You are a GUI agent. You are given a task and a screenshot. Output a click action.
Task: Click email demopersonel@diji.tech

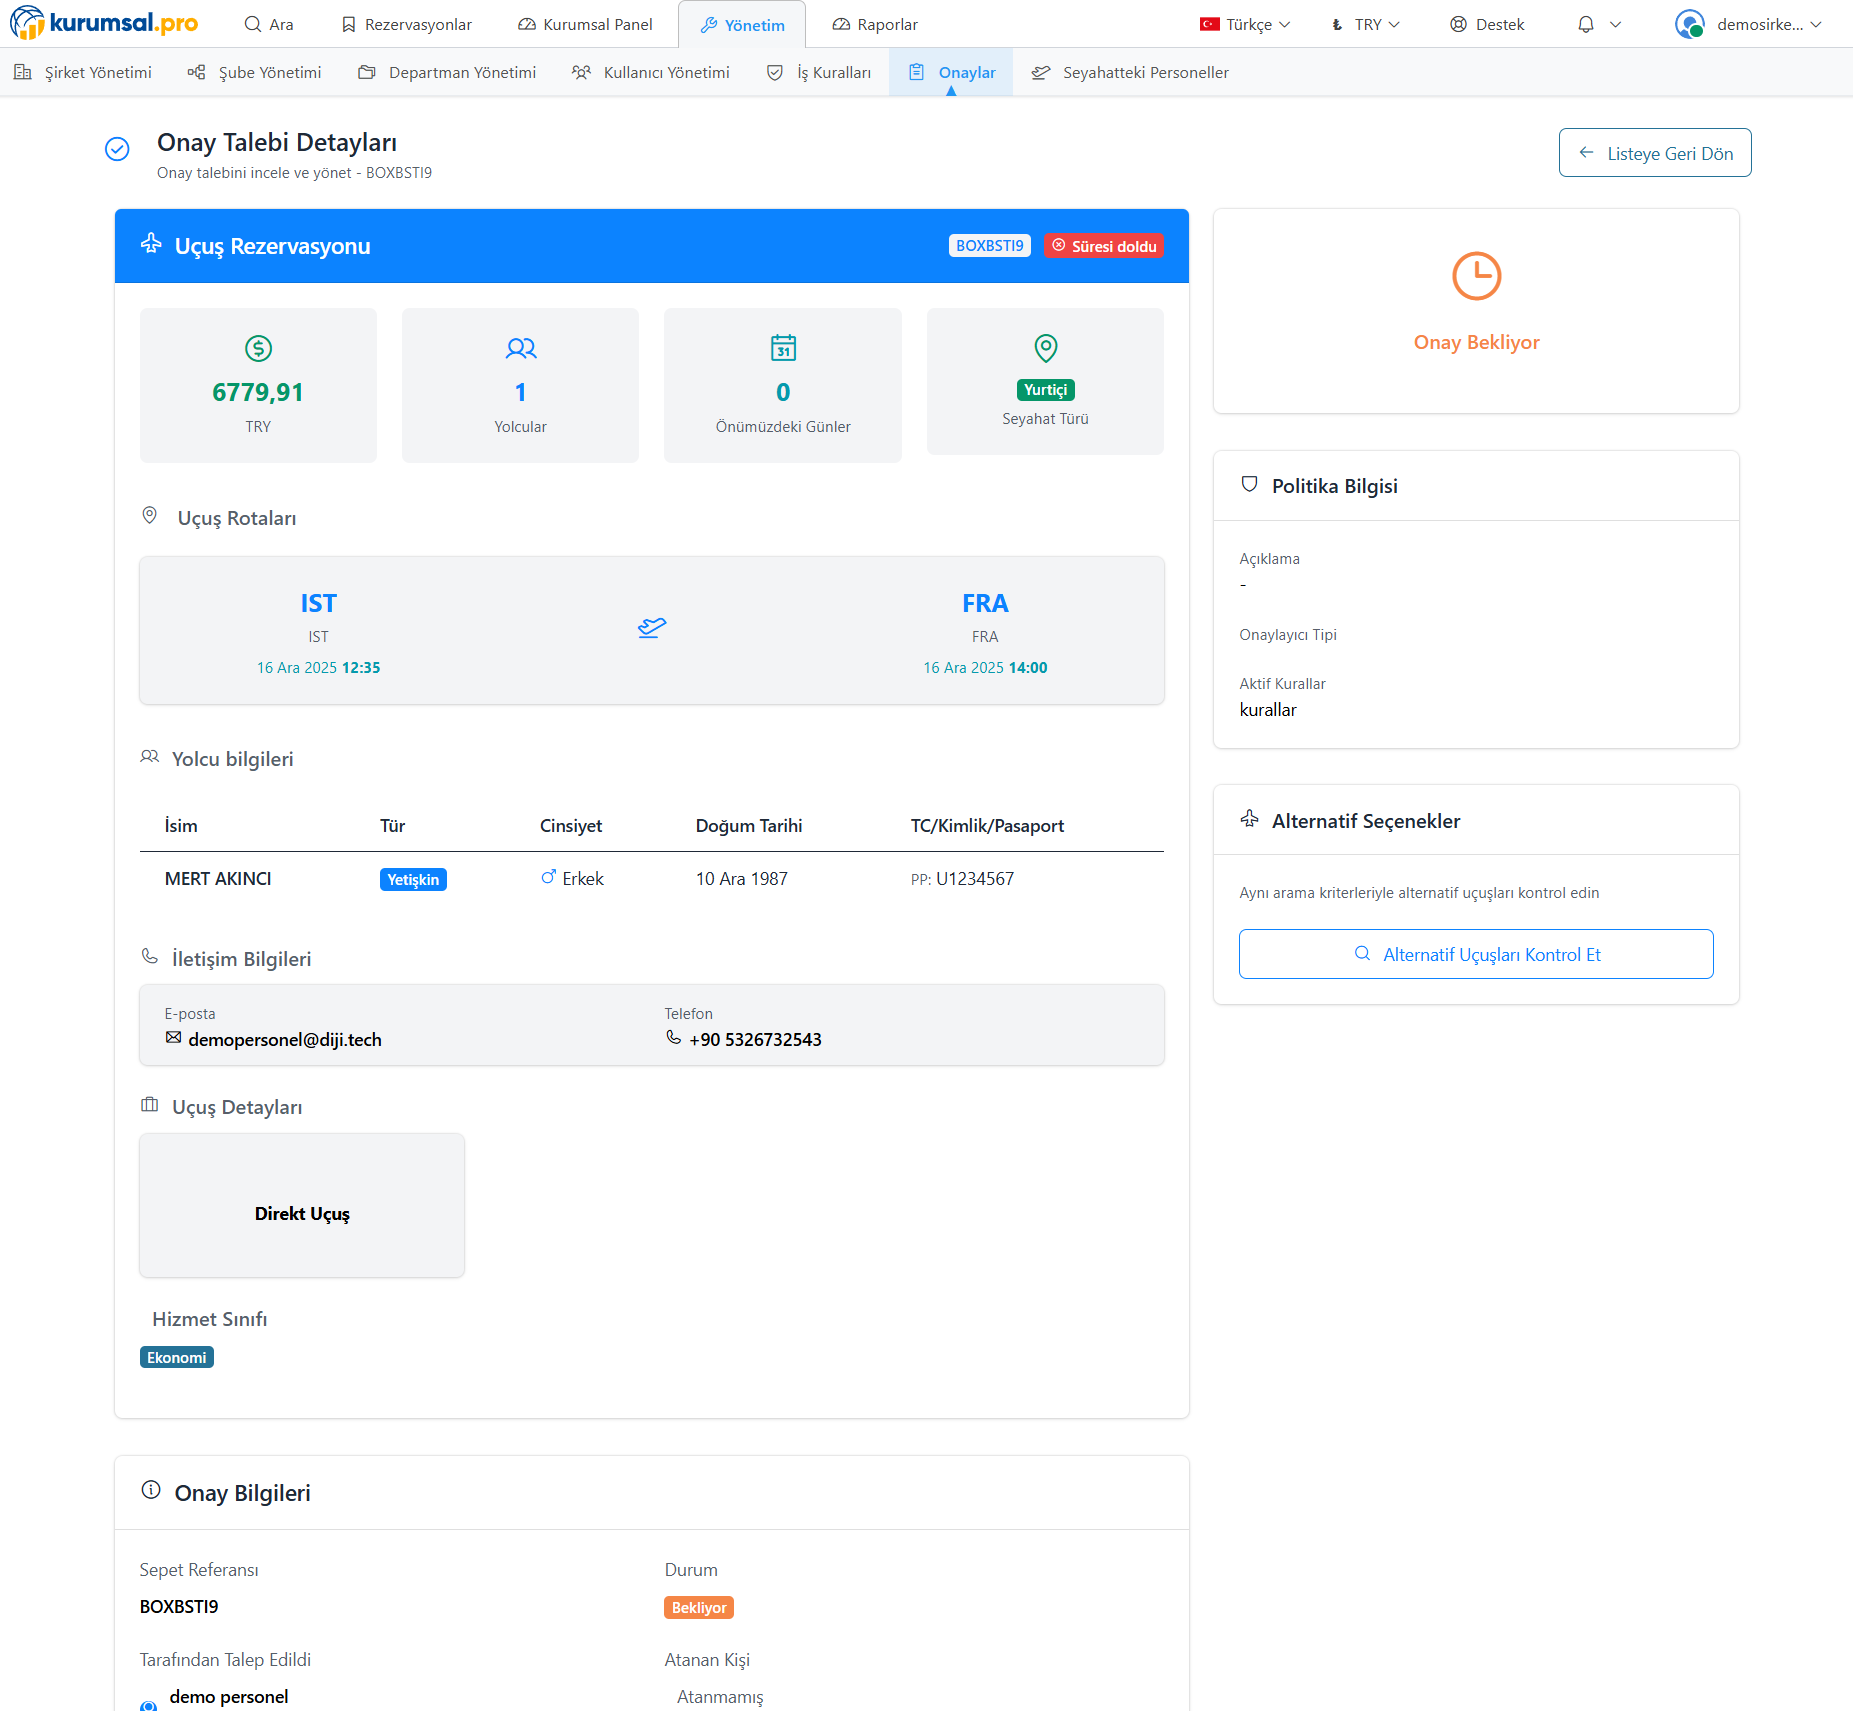(285, 1040)
